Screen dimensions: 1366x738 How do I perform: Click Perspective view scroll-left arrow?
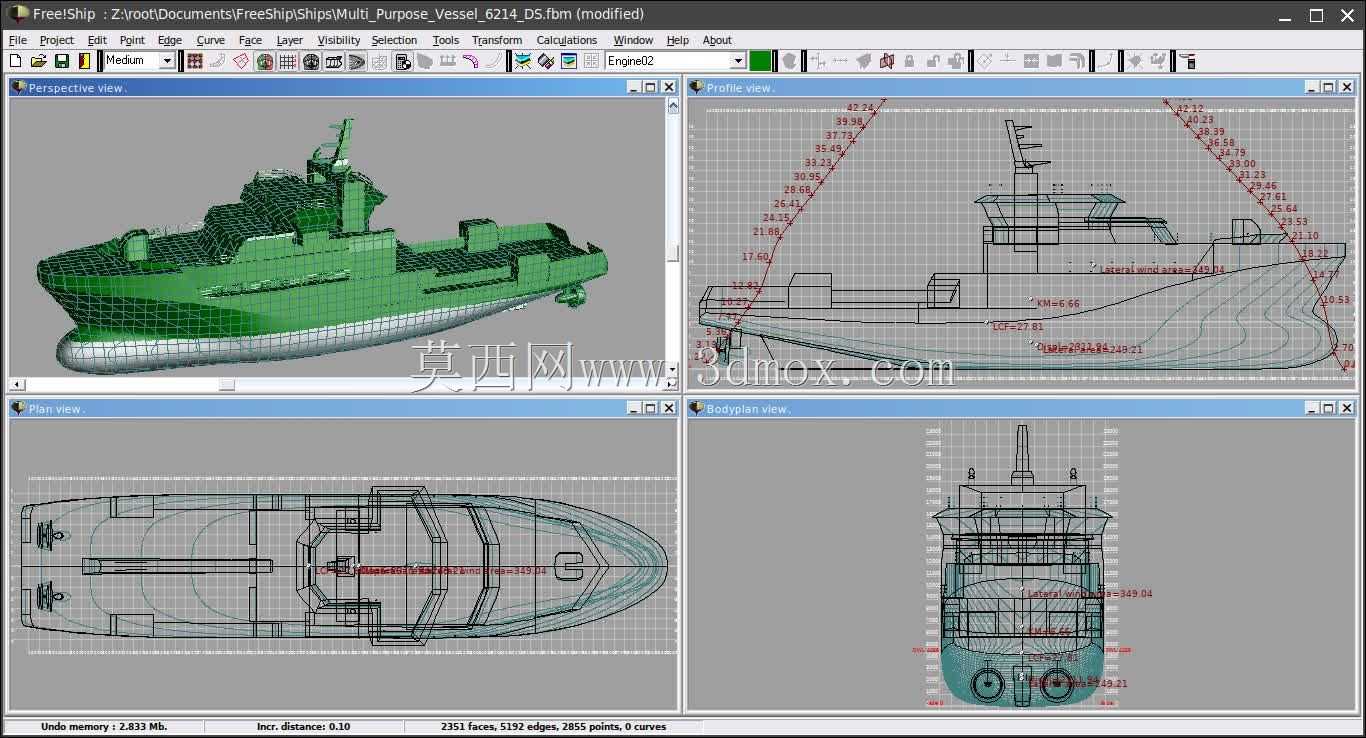[15, 384]
